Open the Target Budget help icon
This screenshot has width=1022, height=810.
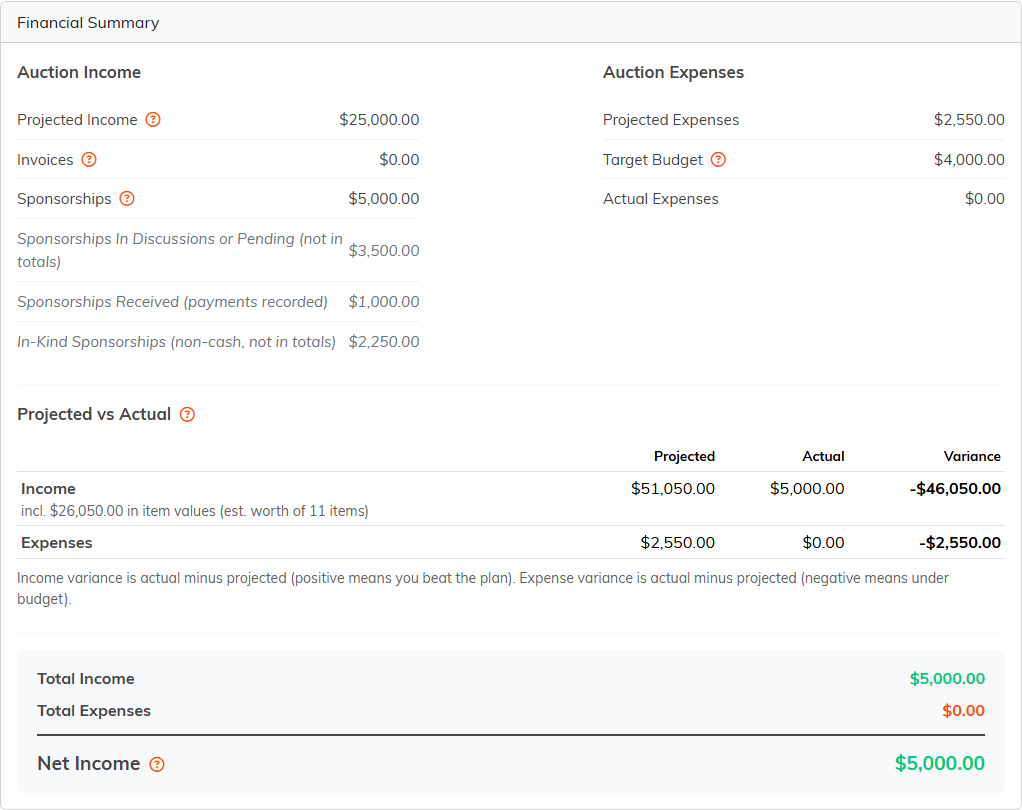(x=718, y=160)
